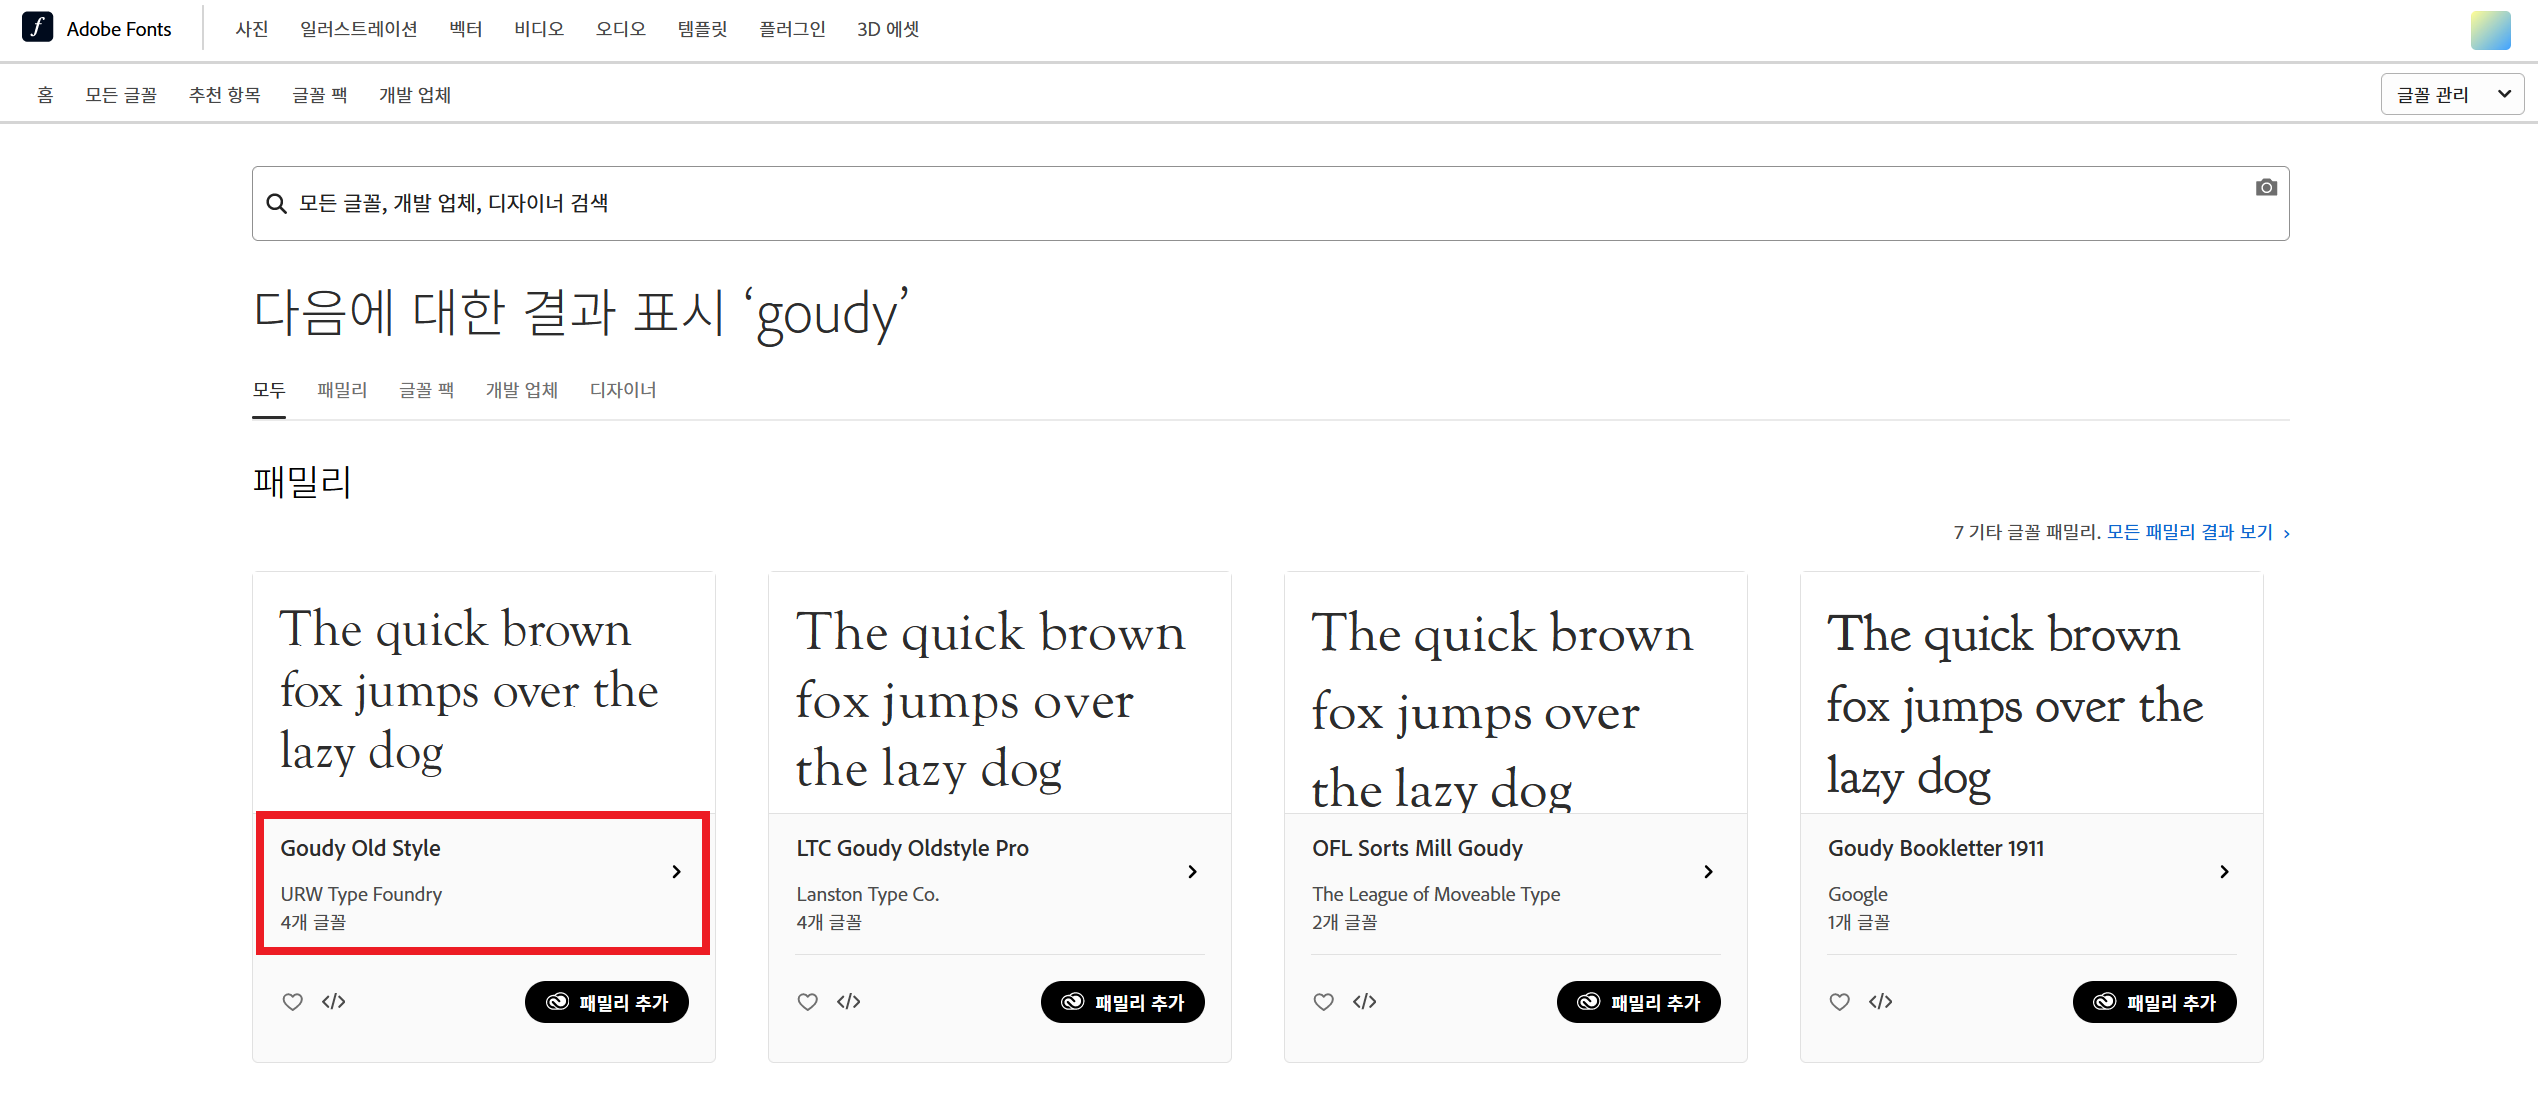The image size is (2538, 1113).
Task: Favorite OFL Sorts Mill Goudy heart icon
Action: [1324, 1001]
